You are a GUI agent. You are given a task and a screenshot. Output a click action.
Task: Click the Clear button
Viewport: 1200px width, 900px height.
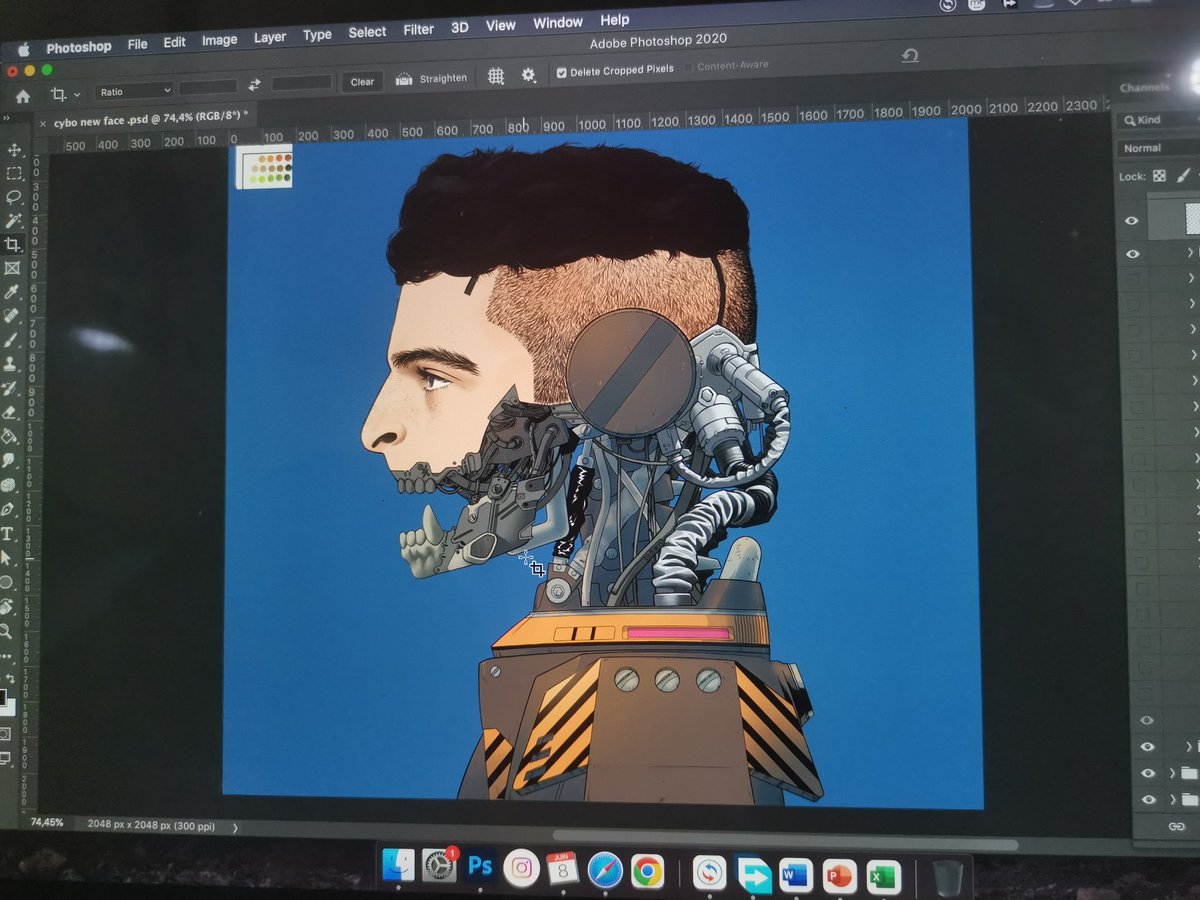(x=362, y=82)
